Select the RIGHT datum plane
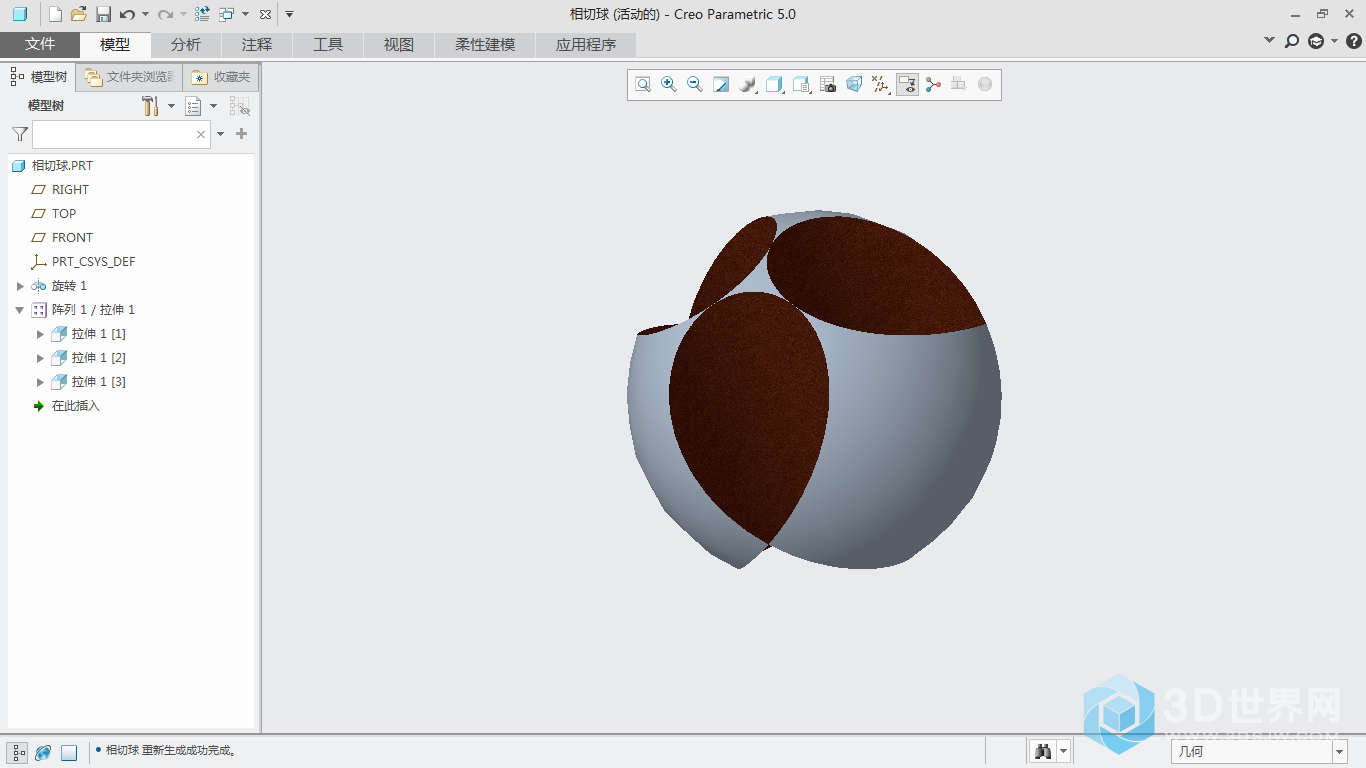The width and height of the screenshot is (1366, 768). point(70,190)
